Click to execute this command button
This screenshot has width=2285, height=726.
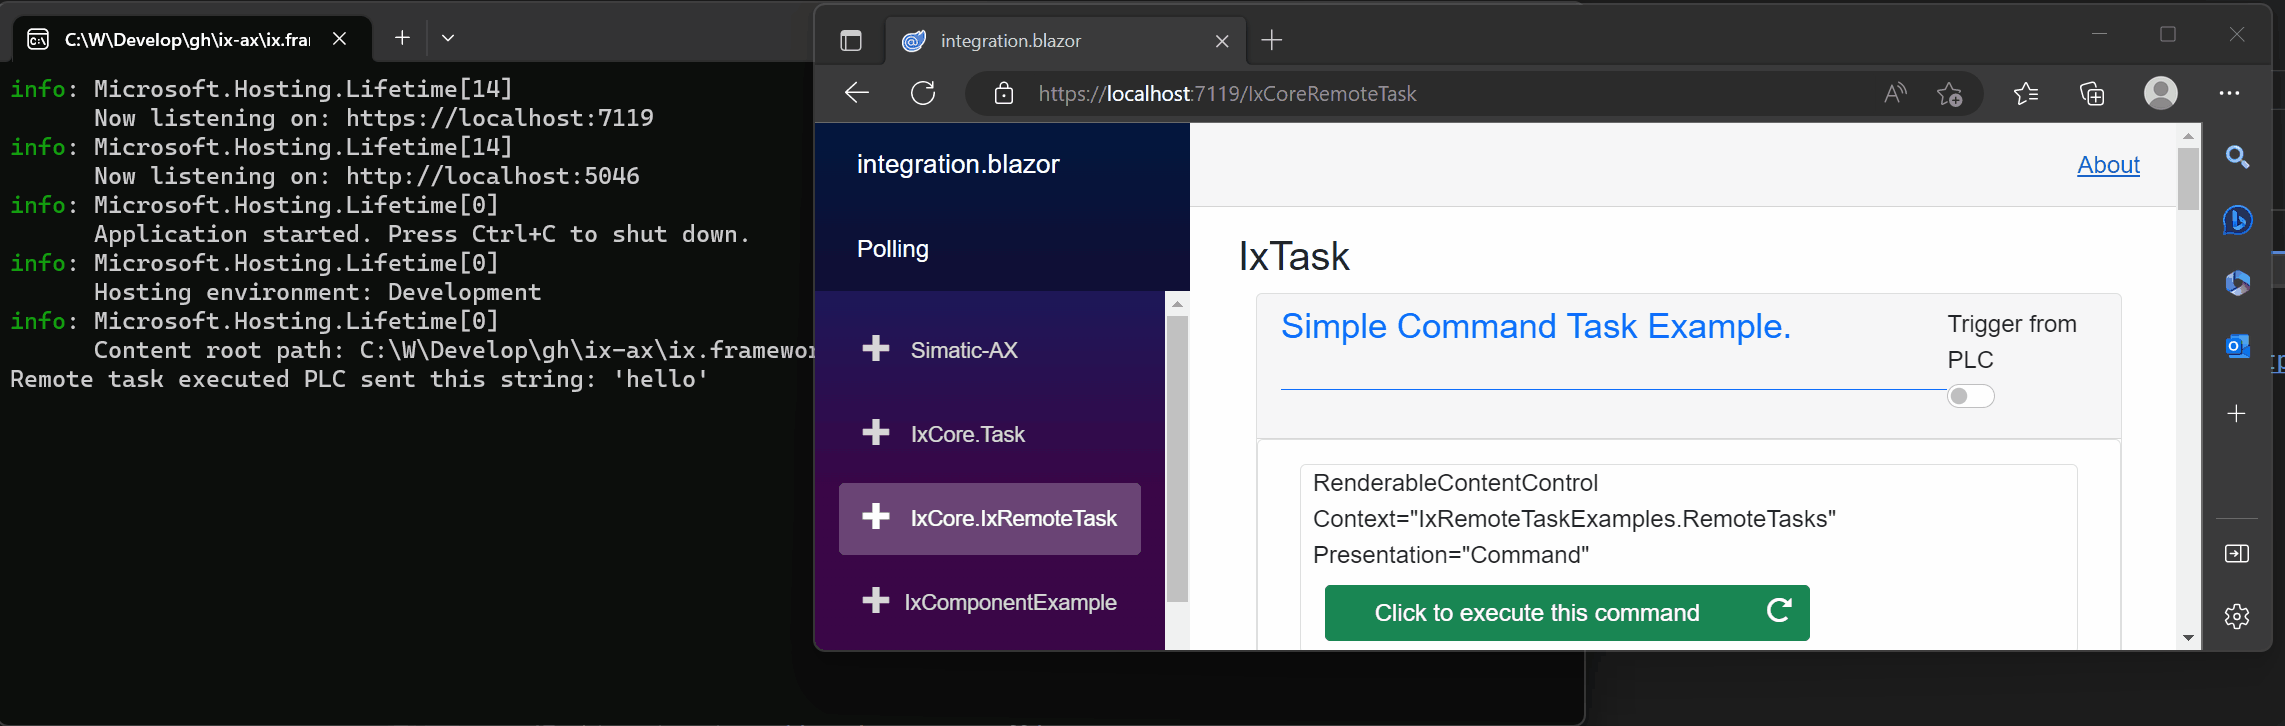[1567, 613]
